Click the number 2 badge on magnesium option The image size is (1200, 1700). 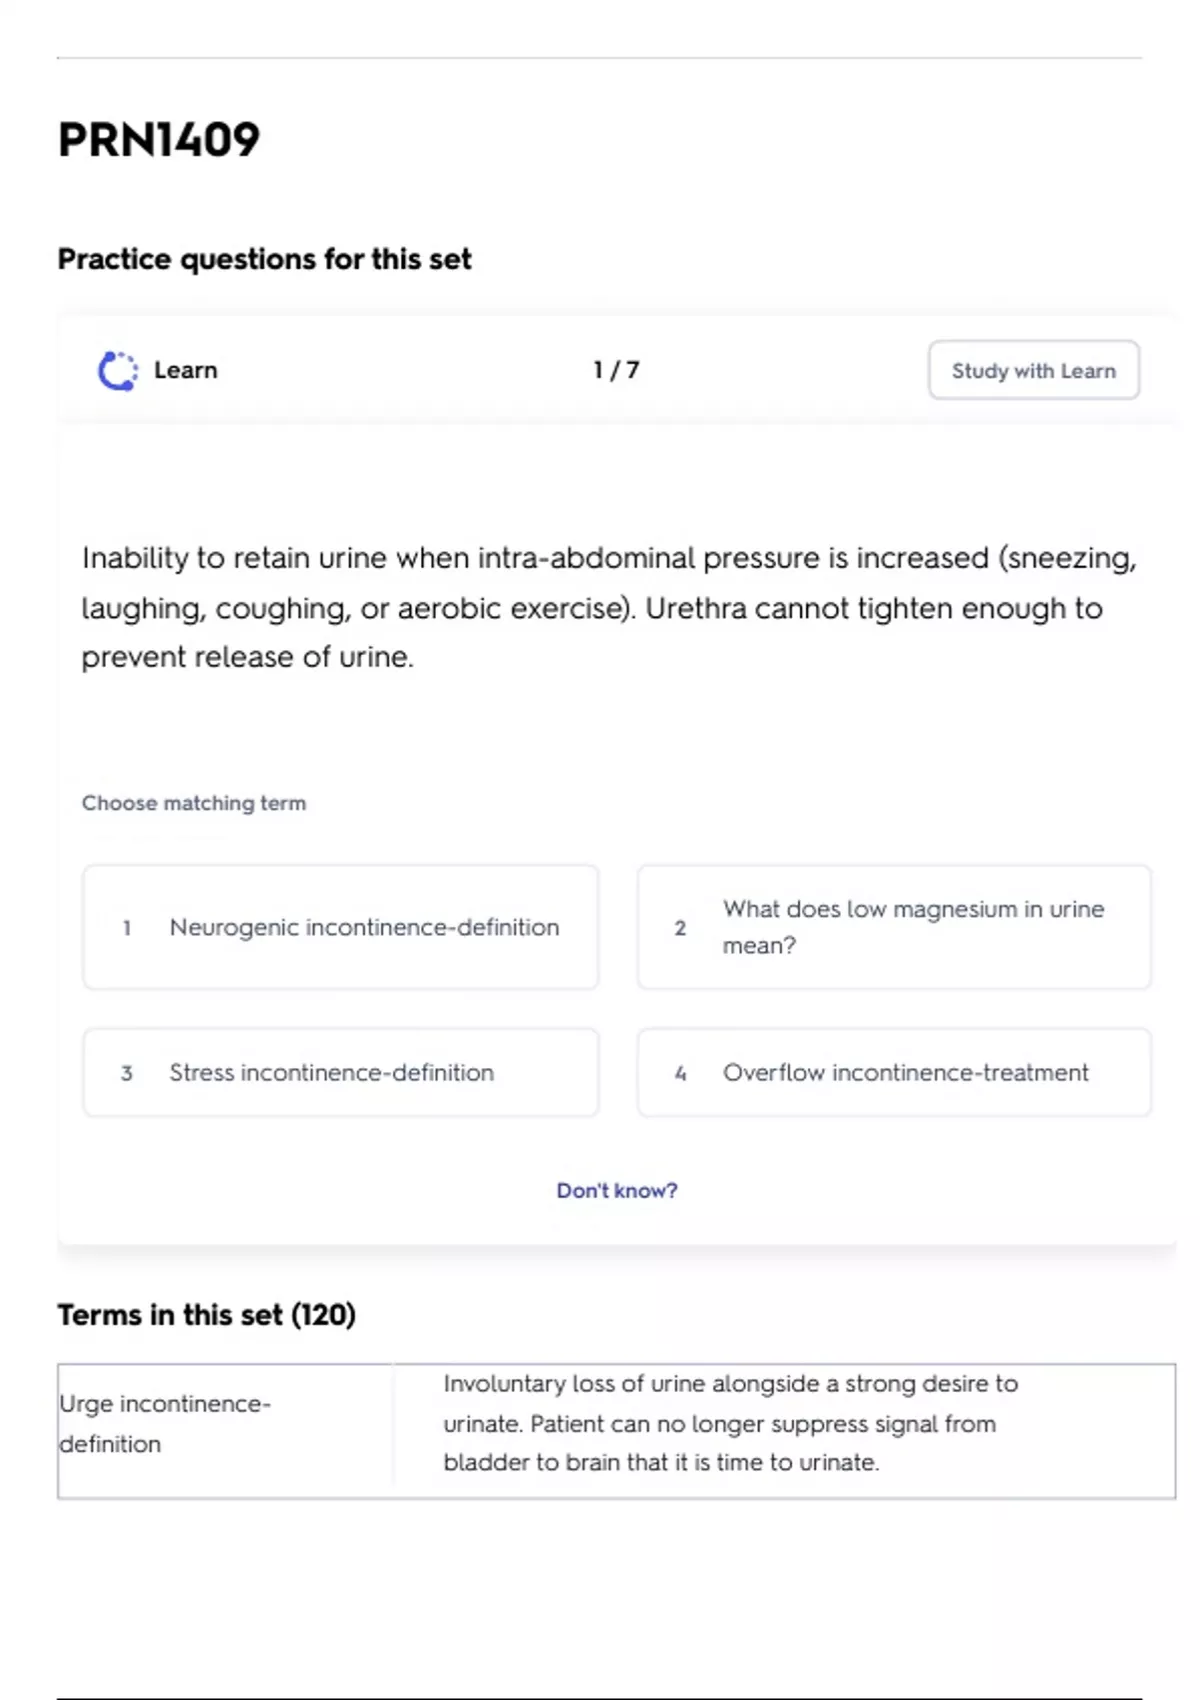[x=680, y=928]
